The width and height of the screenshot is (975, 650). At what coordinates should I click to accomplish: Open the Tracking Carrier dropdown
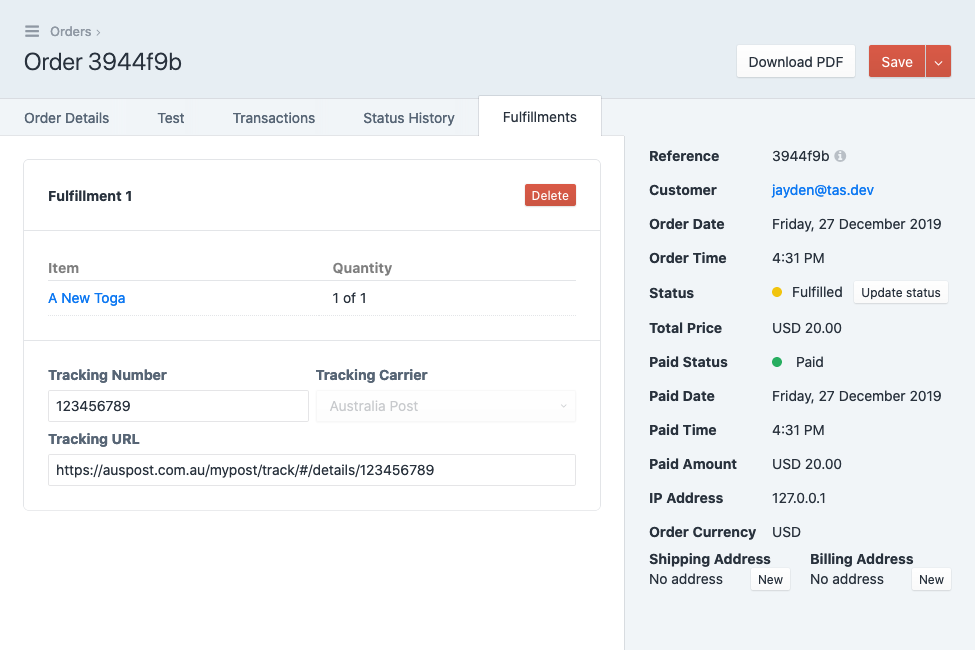click(446, 406)
